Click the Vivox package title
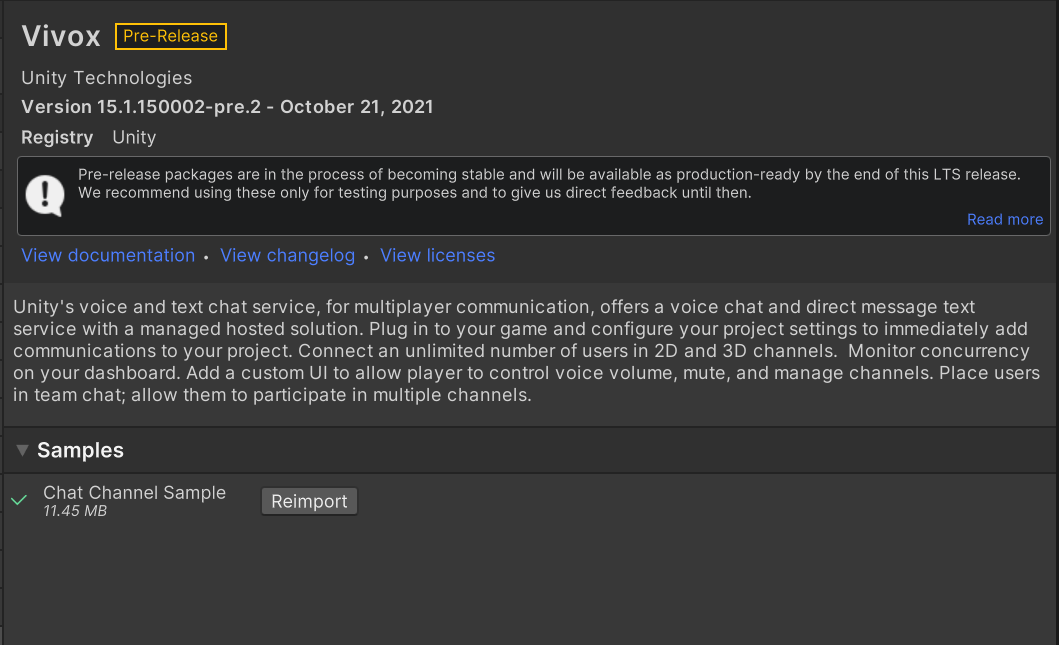The height and width of the screenshot is (645, 1059). pyautogui.click(x=61, y=36)
